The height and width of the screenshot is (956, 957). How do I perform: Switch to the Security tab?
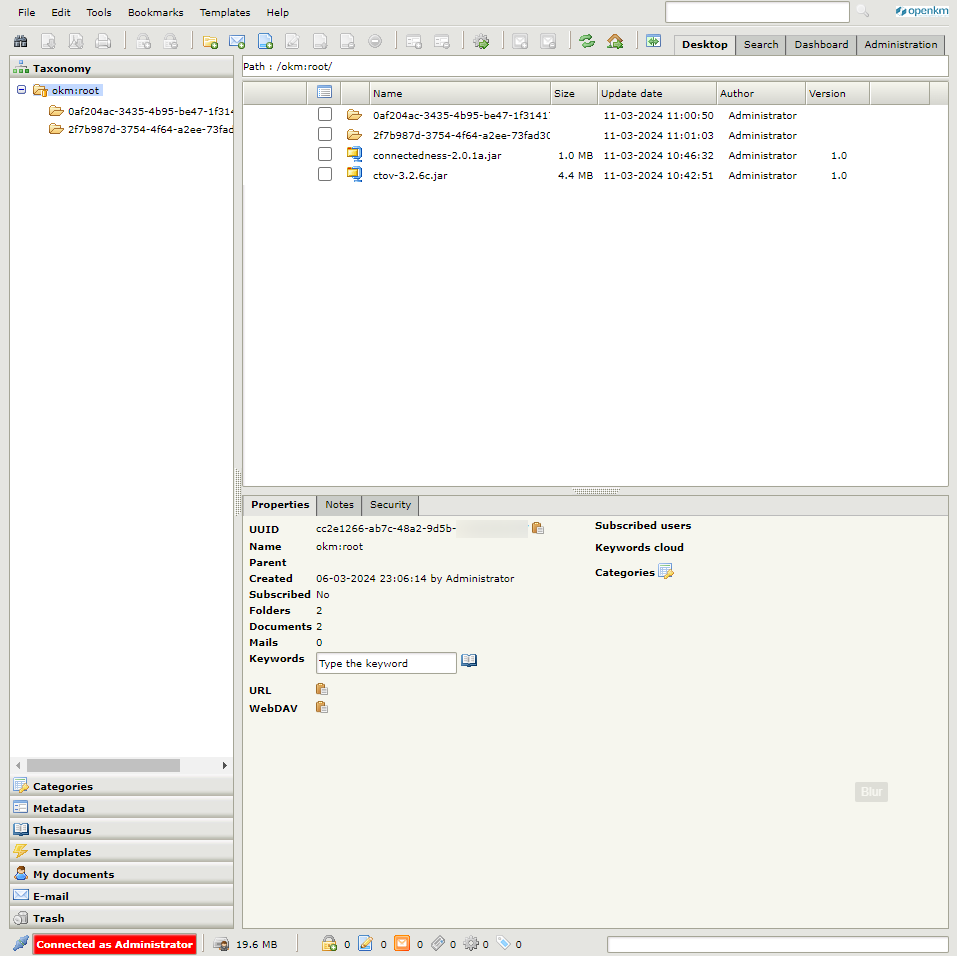tap(390, 505)
